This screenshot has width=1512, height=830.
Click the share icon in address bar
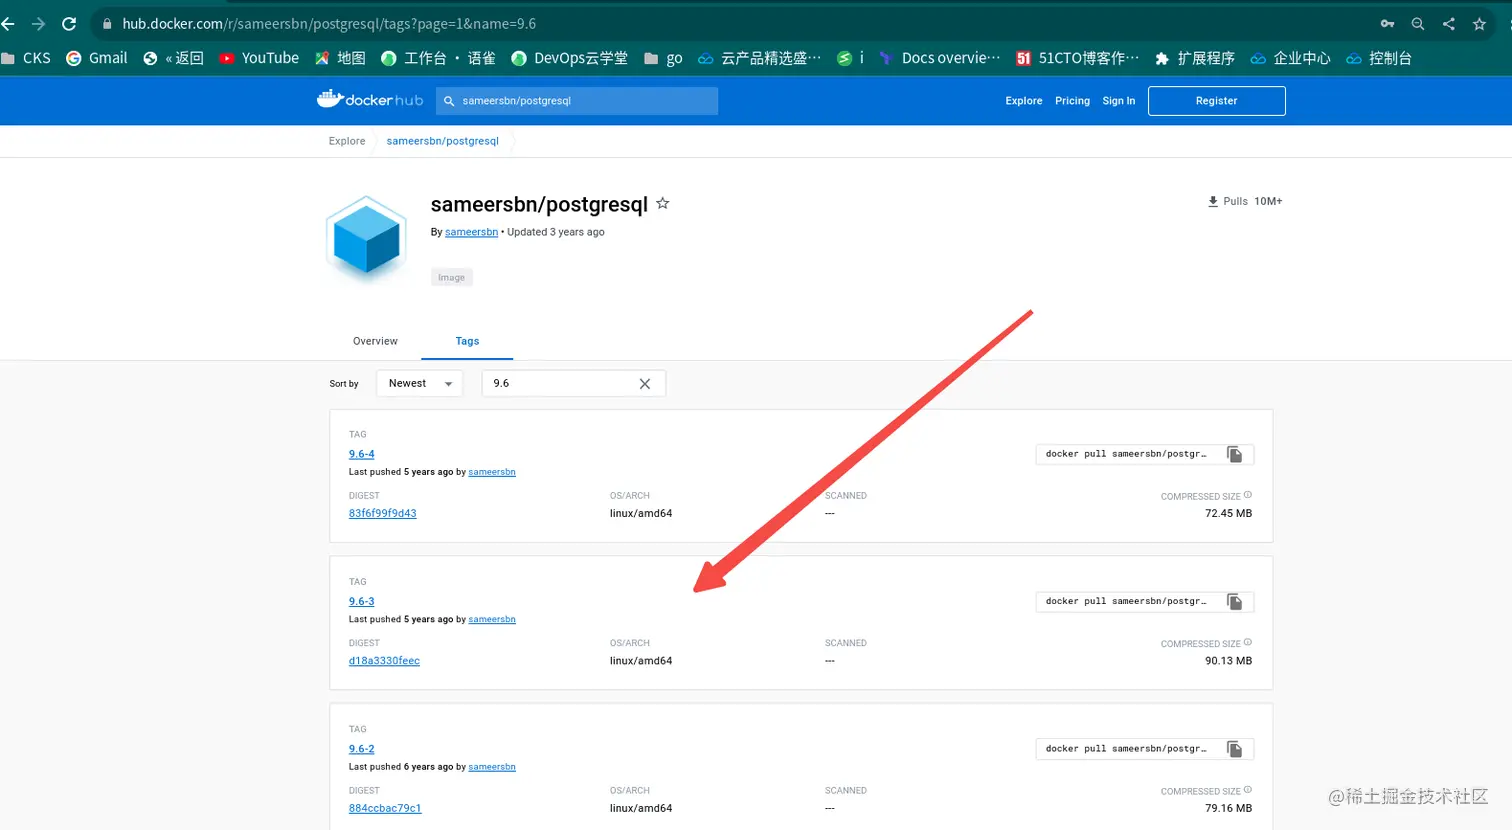pyautogui.click(x=1449, y=24)
